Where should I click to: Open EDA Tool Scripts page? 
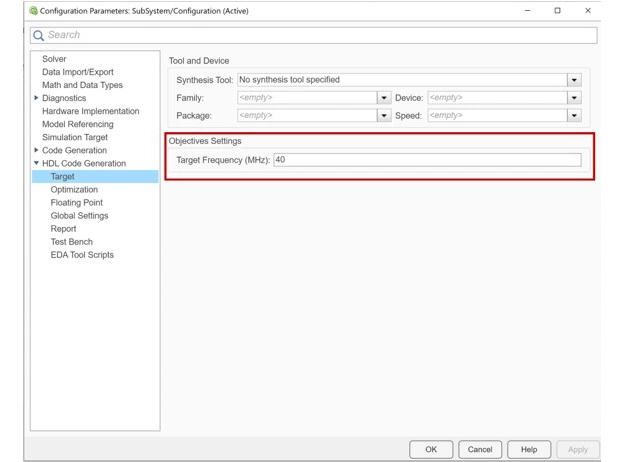point(82,254)
